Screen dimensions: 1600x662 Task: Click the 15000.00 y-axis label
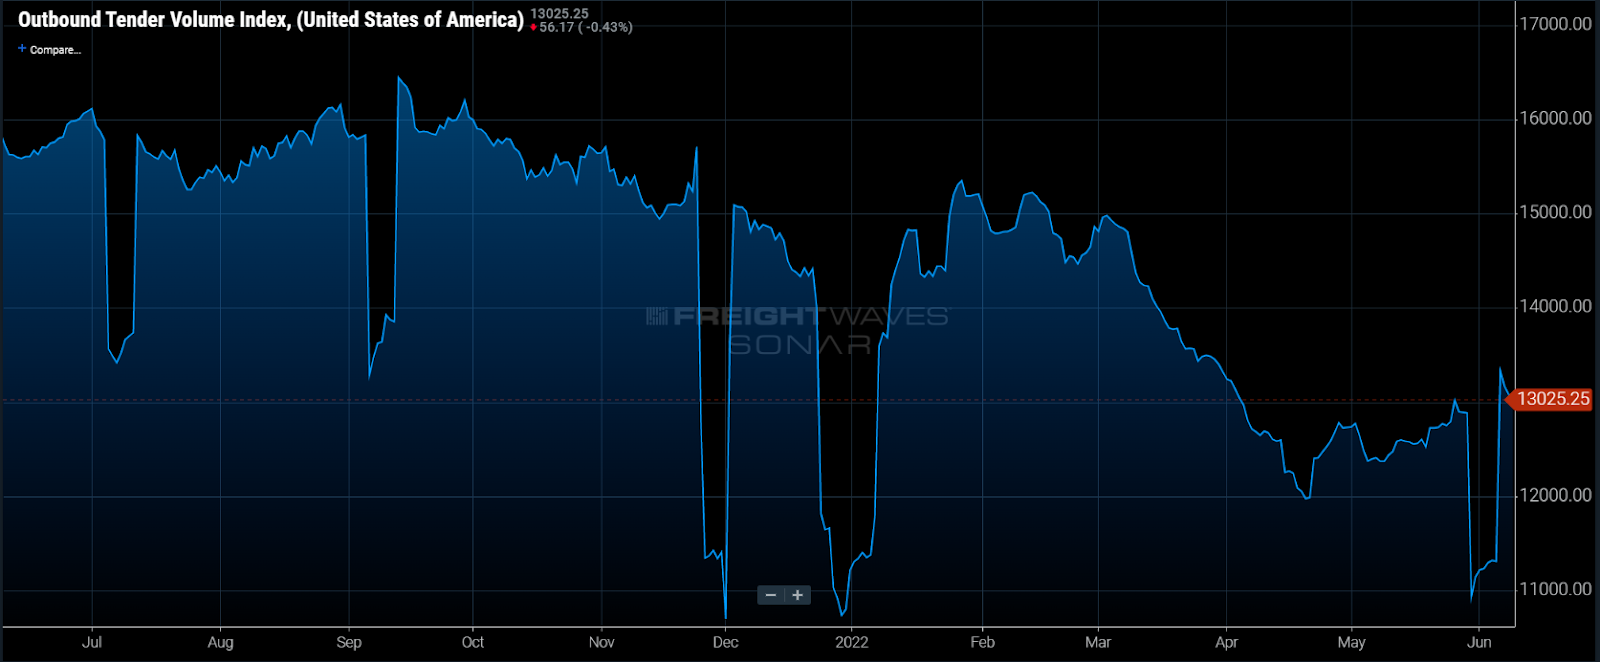tap(1555, 212)
